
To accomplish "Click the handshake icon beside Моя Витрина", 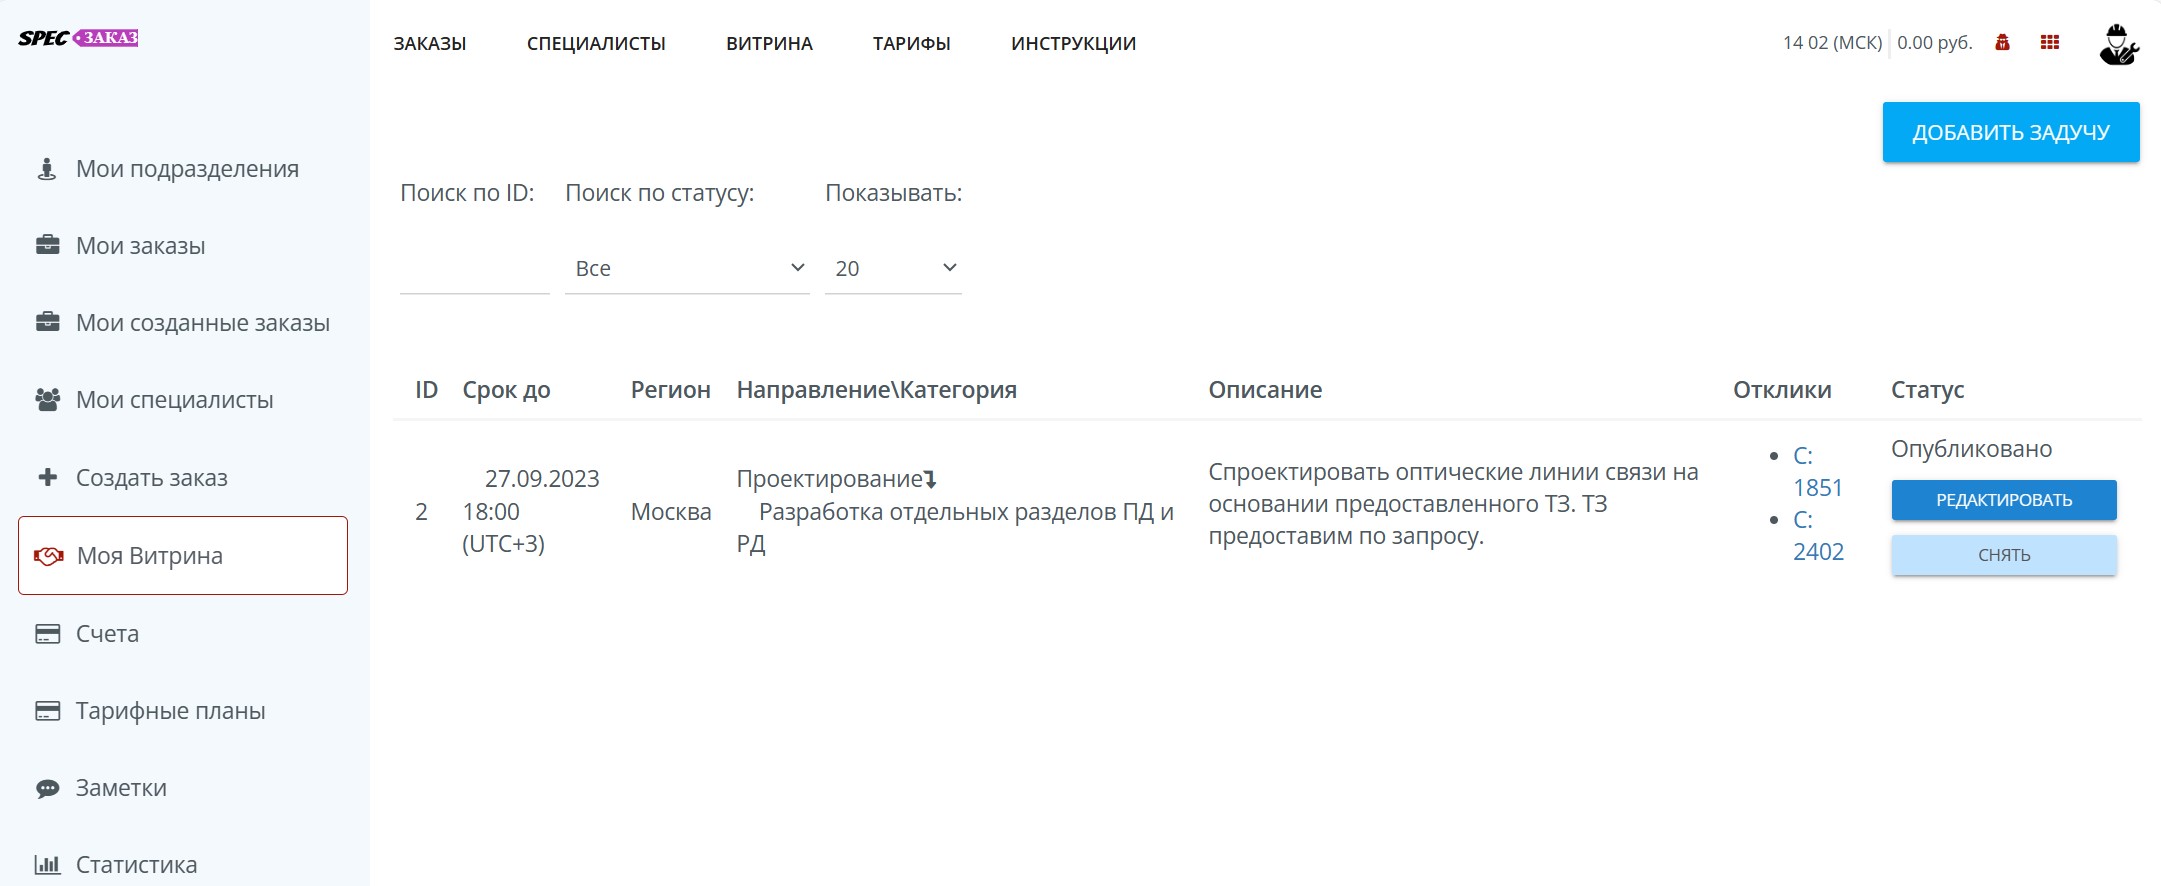I will pyautogui.click(x=48, y=556).
